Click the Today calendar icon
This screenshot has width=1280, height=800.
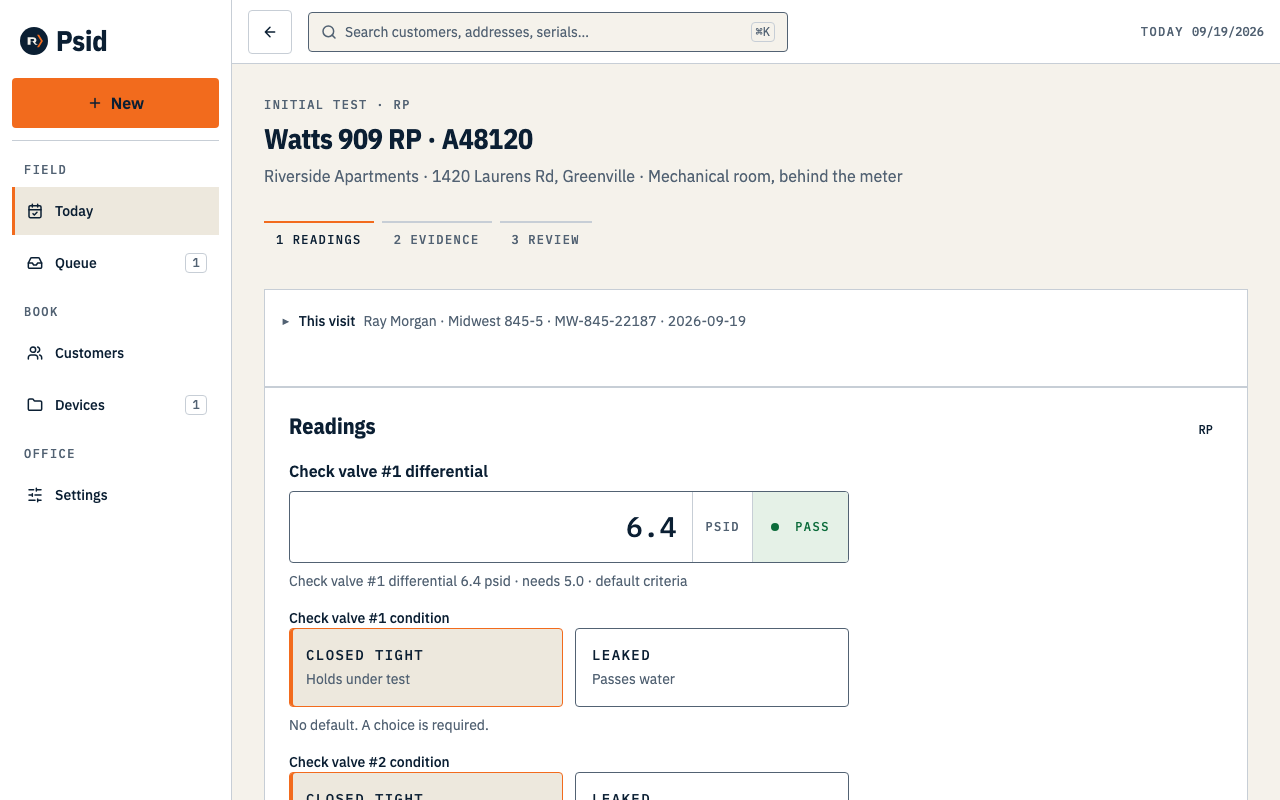[35, 211]
